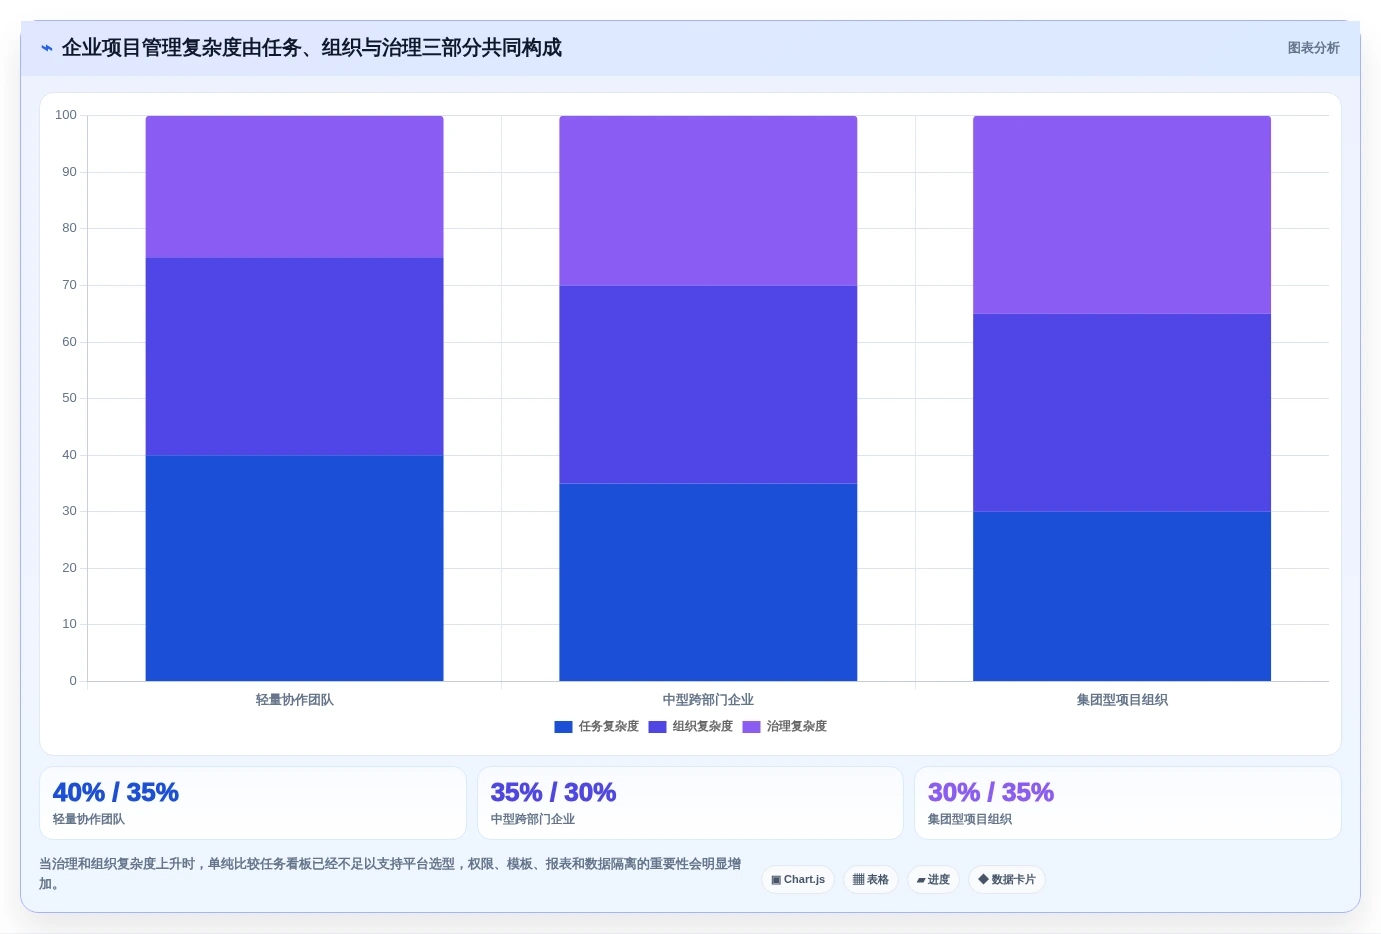Click the blue 任务复杂度 segment of 轻量协作团队 bar
The width and height of the screenshot is (1381, 934).
point(294,568)
